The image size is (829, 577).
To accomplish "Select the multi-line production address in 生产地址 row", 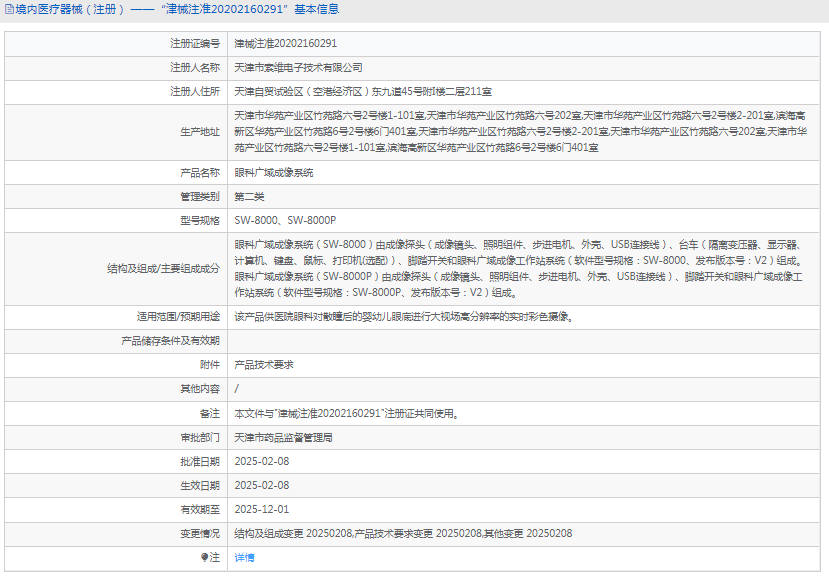I will (x=521, y=132).
